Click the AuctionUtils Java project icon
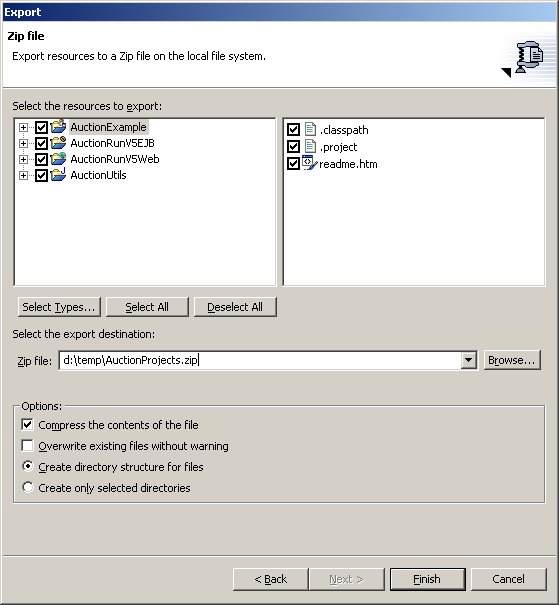The image size is (559, 605). (x=58, y=175)
